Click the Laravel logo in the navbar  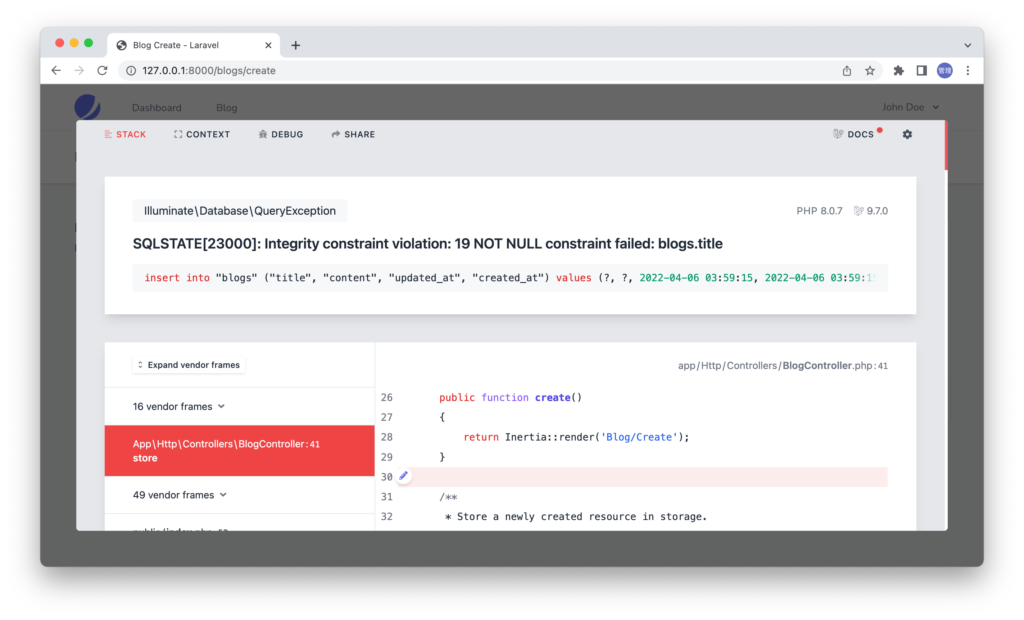point(86,107)
